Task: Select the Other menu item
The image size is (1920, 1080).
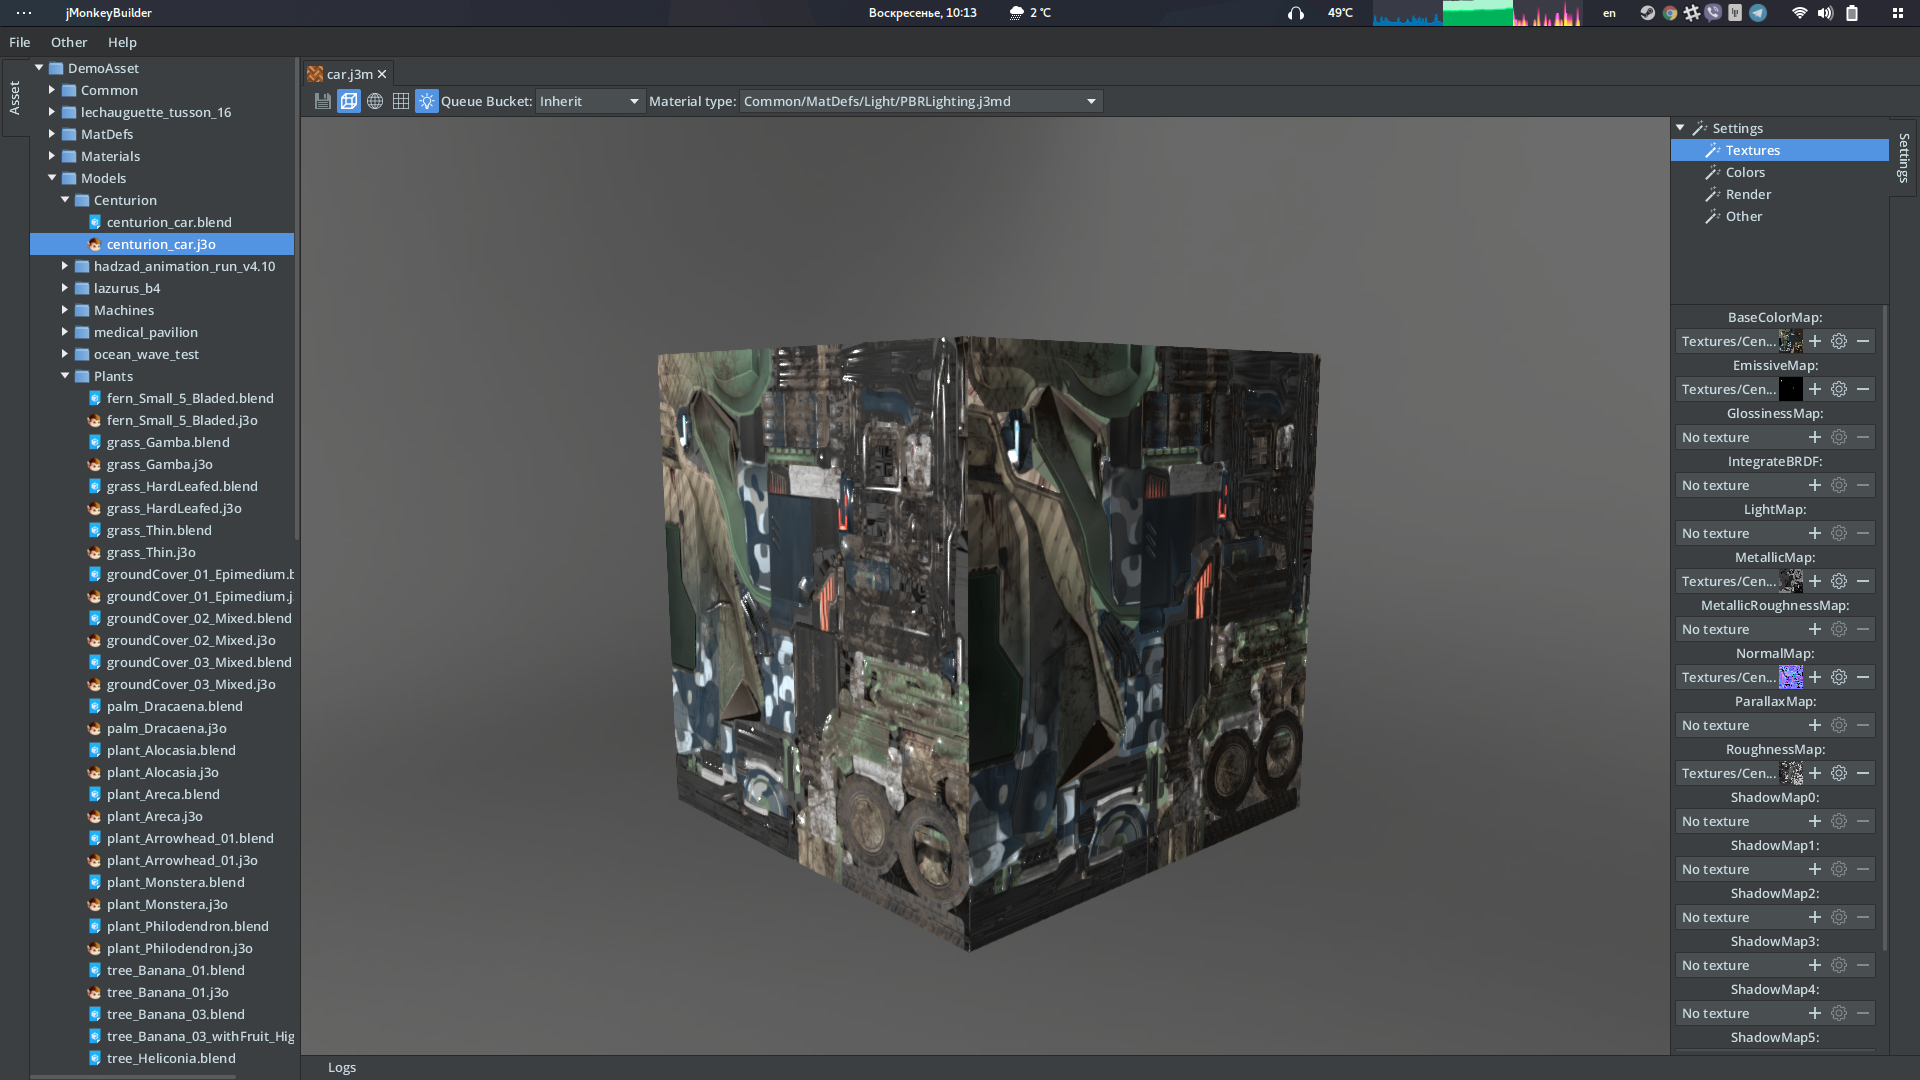Action: [x=69, y=42]
